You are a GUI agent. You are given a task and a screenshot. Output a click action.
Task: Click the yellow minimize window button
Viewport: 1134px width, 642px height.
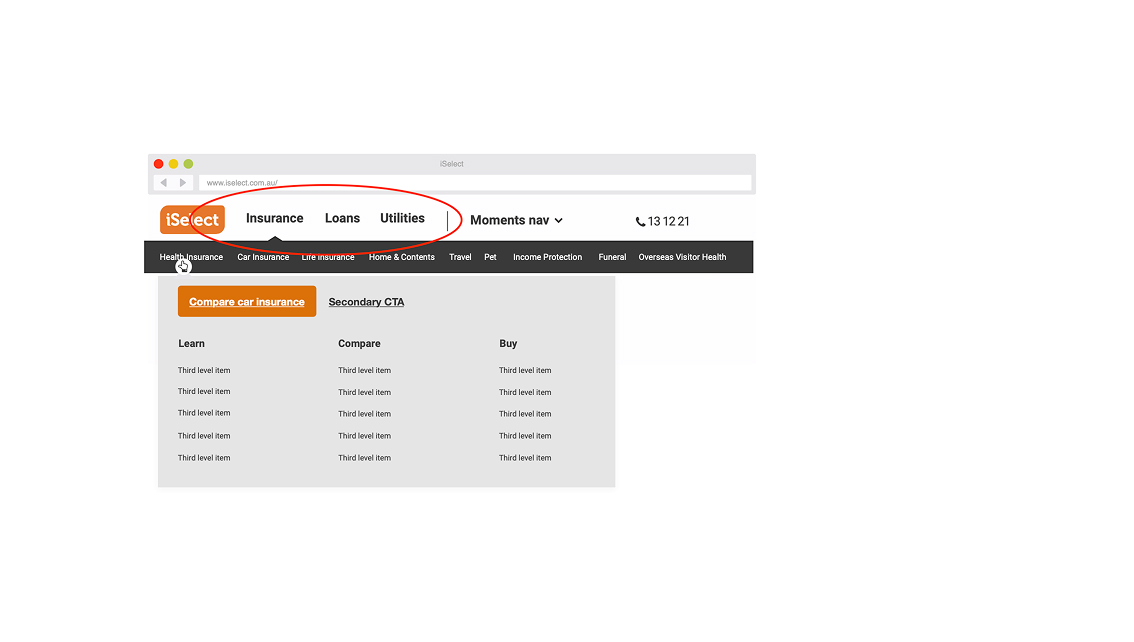[x=174, y=164]
